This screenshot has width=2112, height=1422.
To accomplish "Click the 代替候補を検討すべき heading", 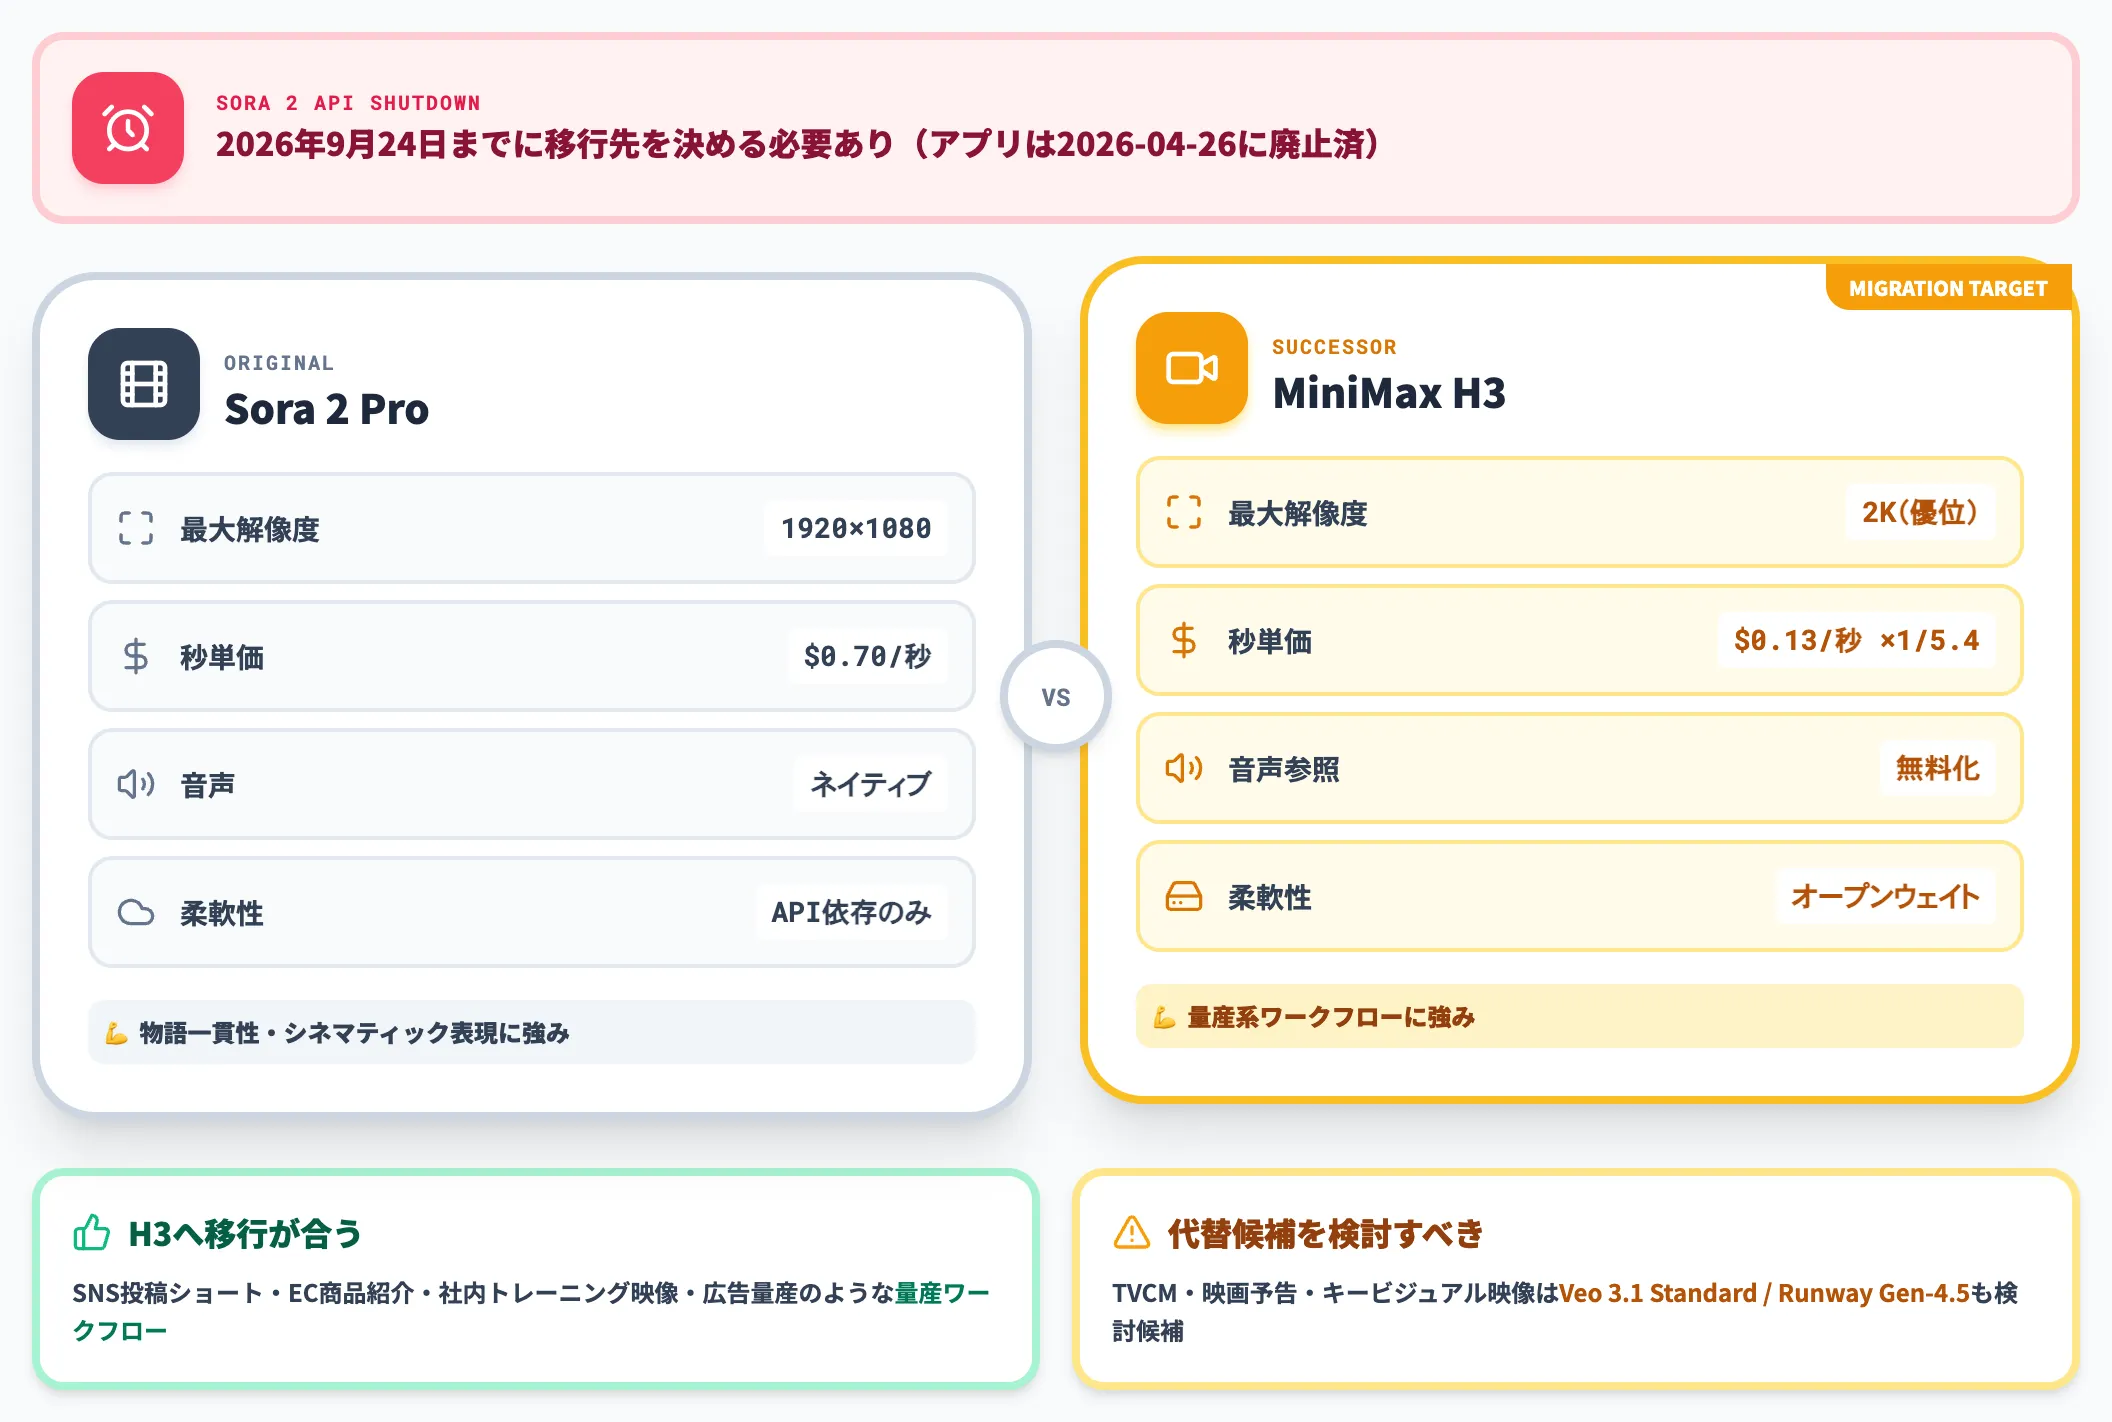I will [1325, 1233].
